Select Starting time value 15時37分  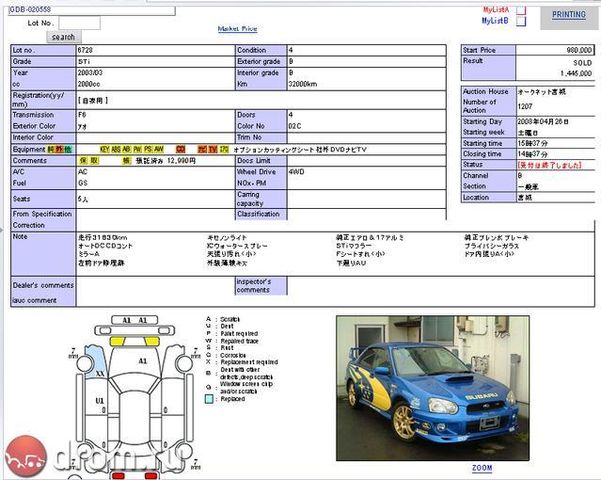(532, 143)
